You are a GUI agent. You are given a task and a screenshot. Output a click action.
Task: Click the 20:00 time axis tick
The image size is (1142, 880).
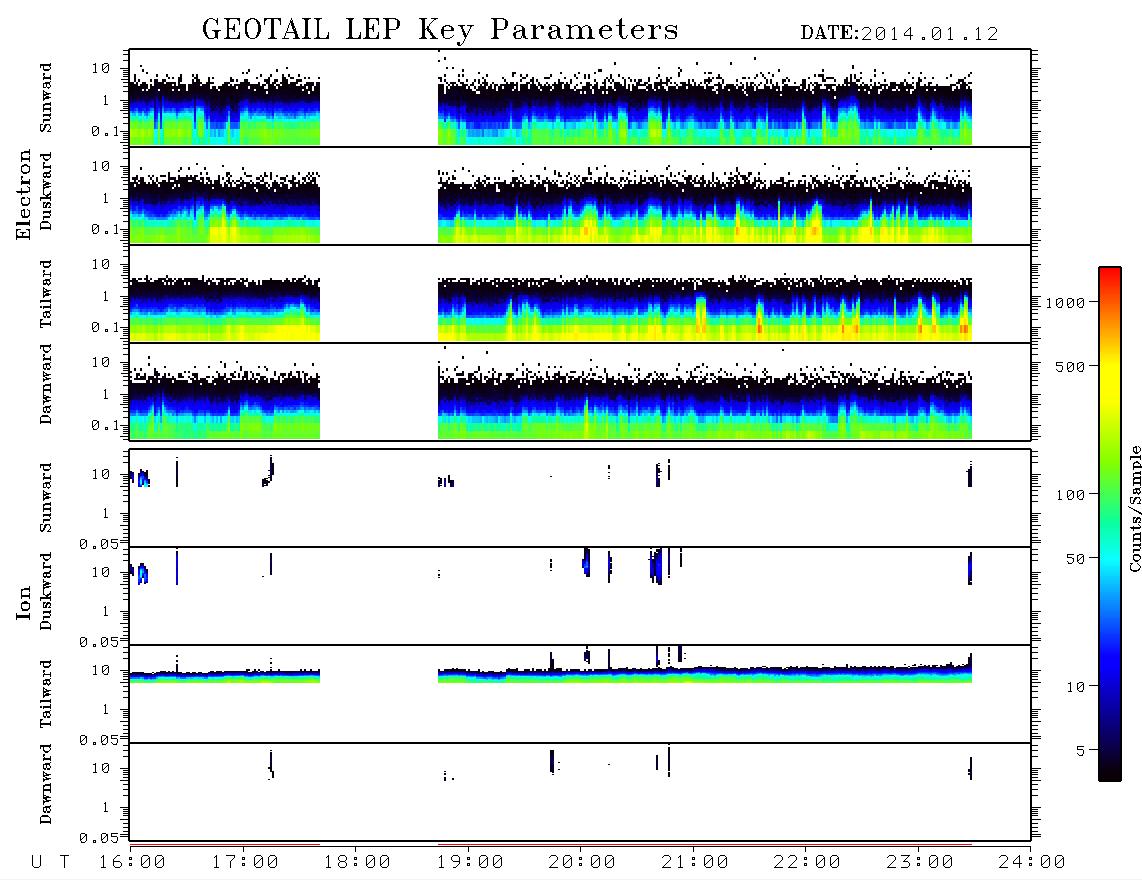click(582, 862)
